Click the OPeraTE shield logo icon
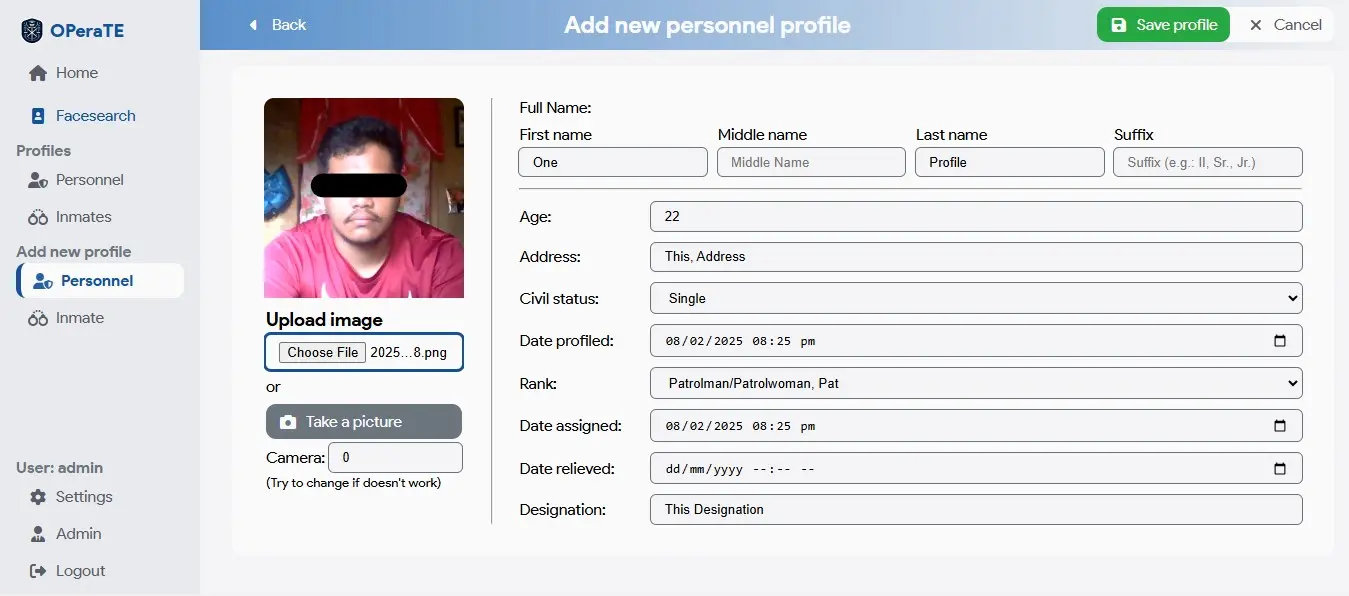1349x596 pixels. coord(32,31)
